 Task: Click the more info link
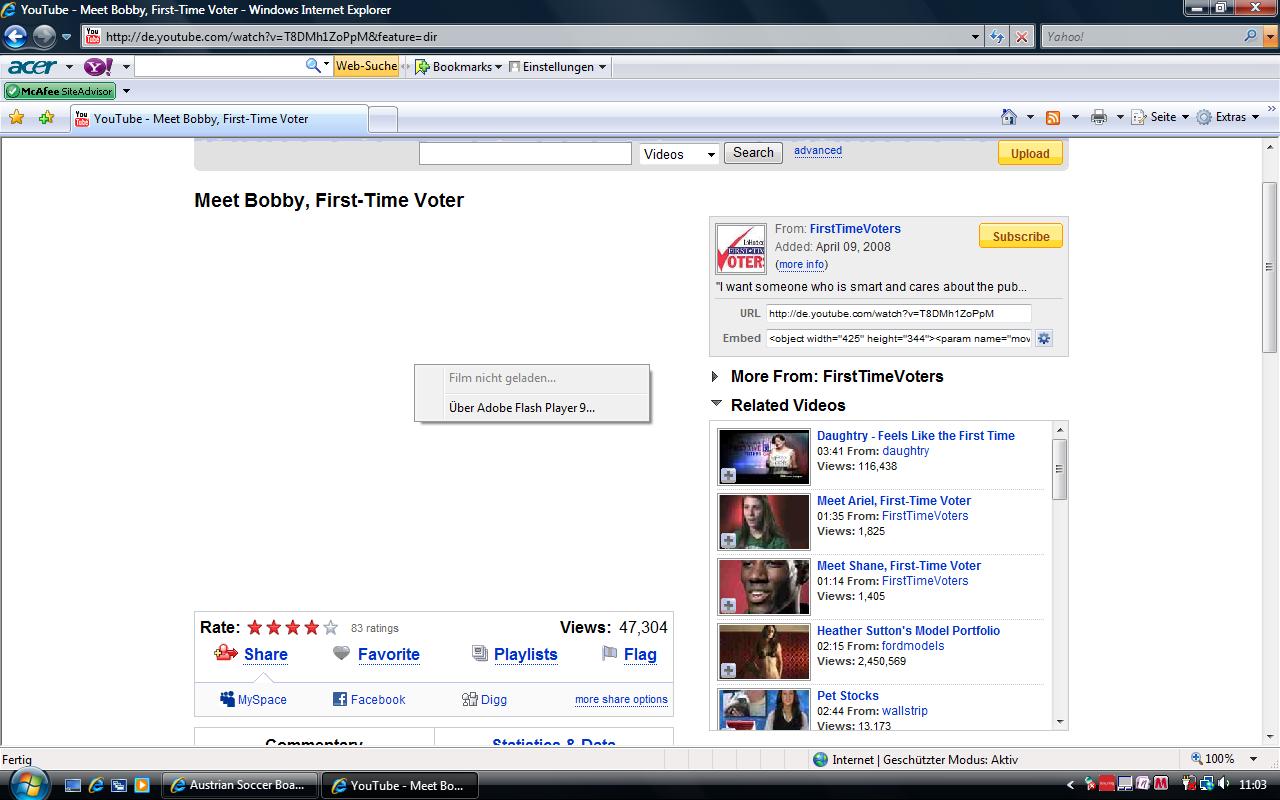[802, 265]
